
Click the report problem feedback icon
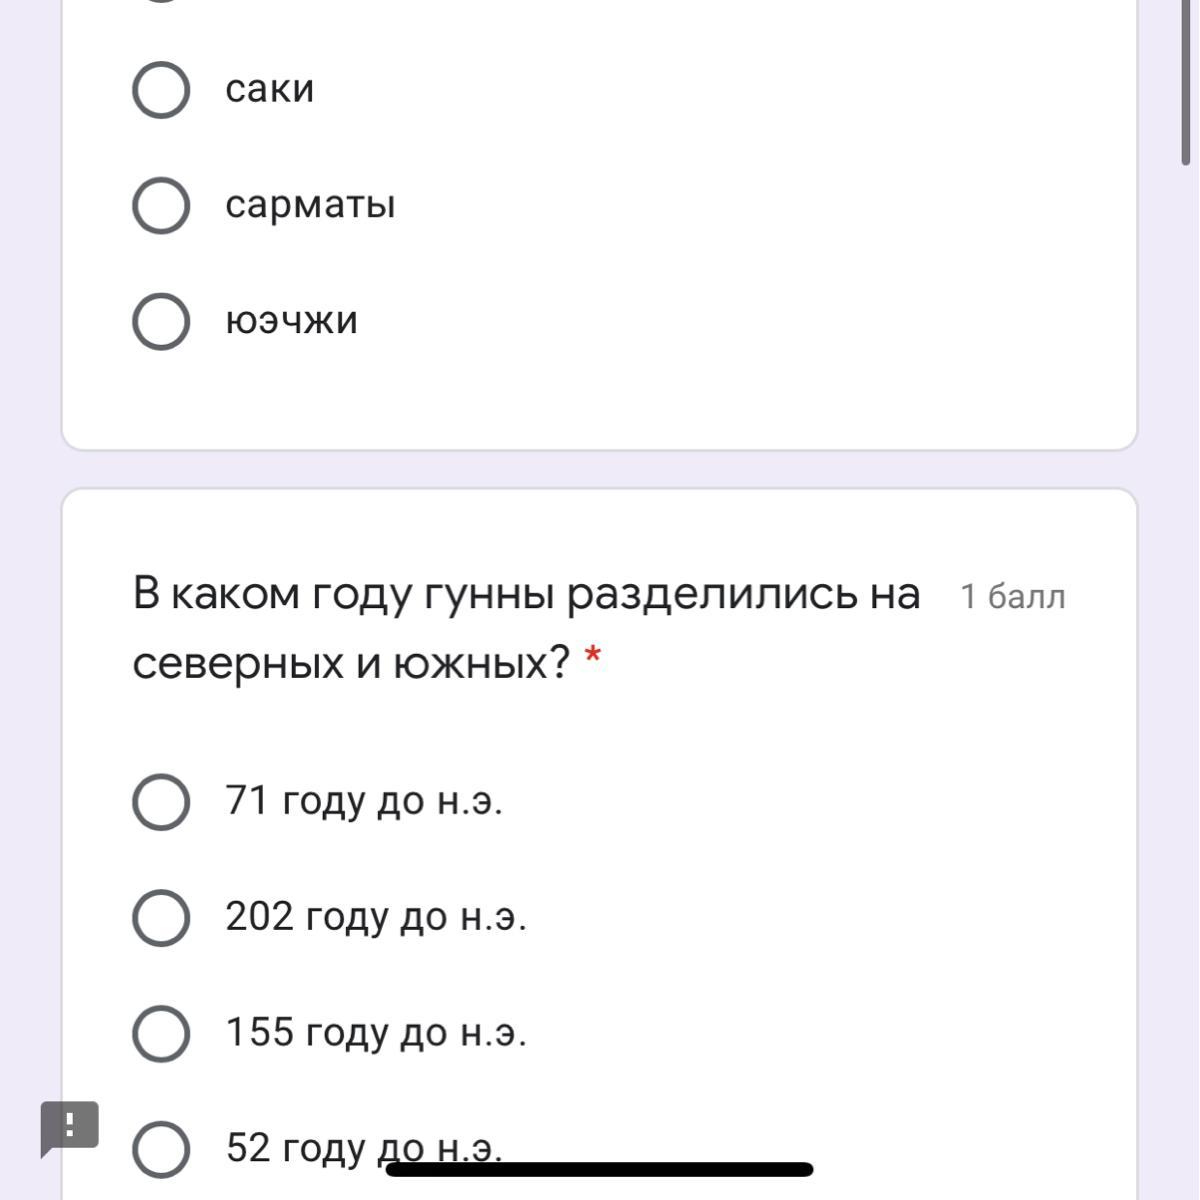(69, 1127)
